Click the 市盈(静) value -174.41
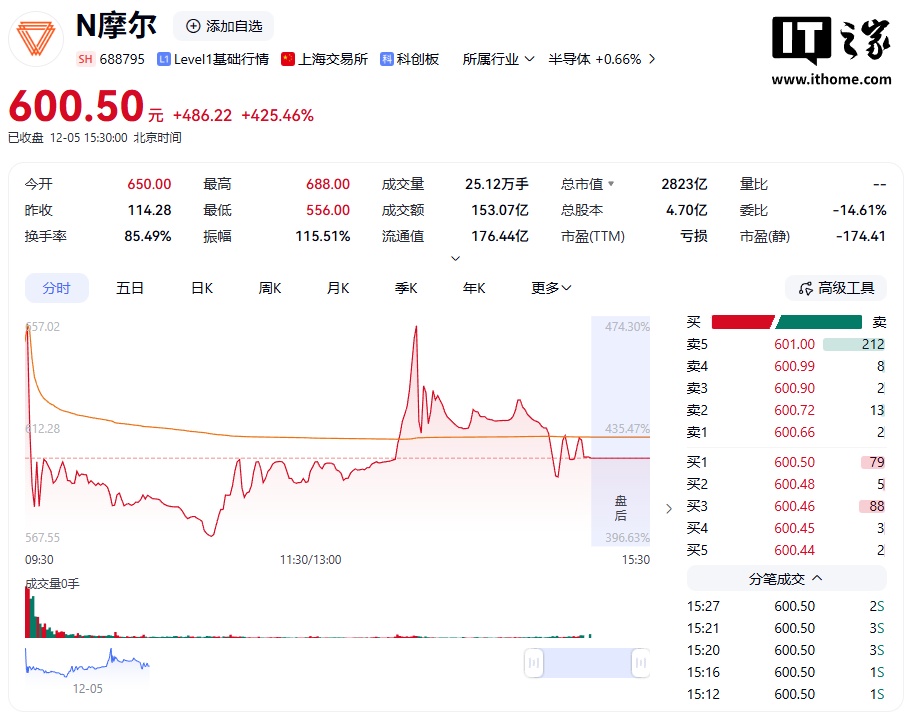Screen dimensions: 906x716 coord(860,236)
